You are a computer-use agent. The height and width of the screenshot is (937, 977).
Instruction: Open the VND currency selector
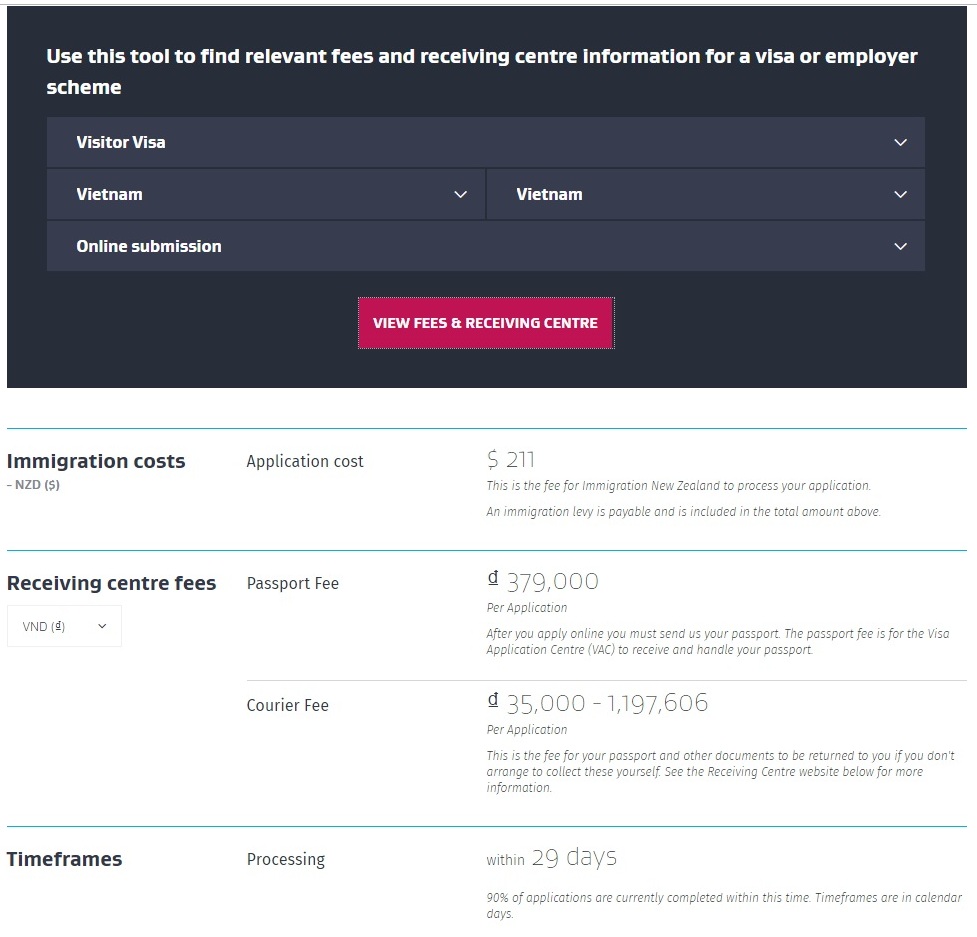point(64,626)
